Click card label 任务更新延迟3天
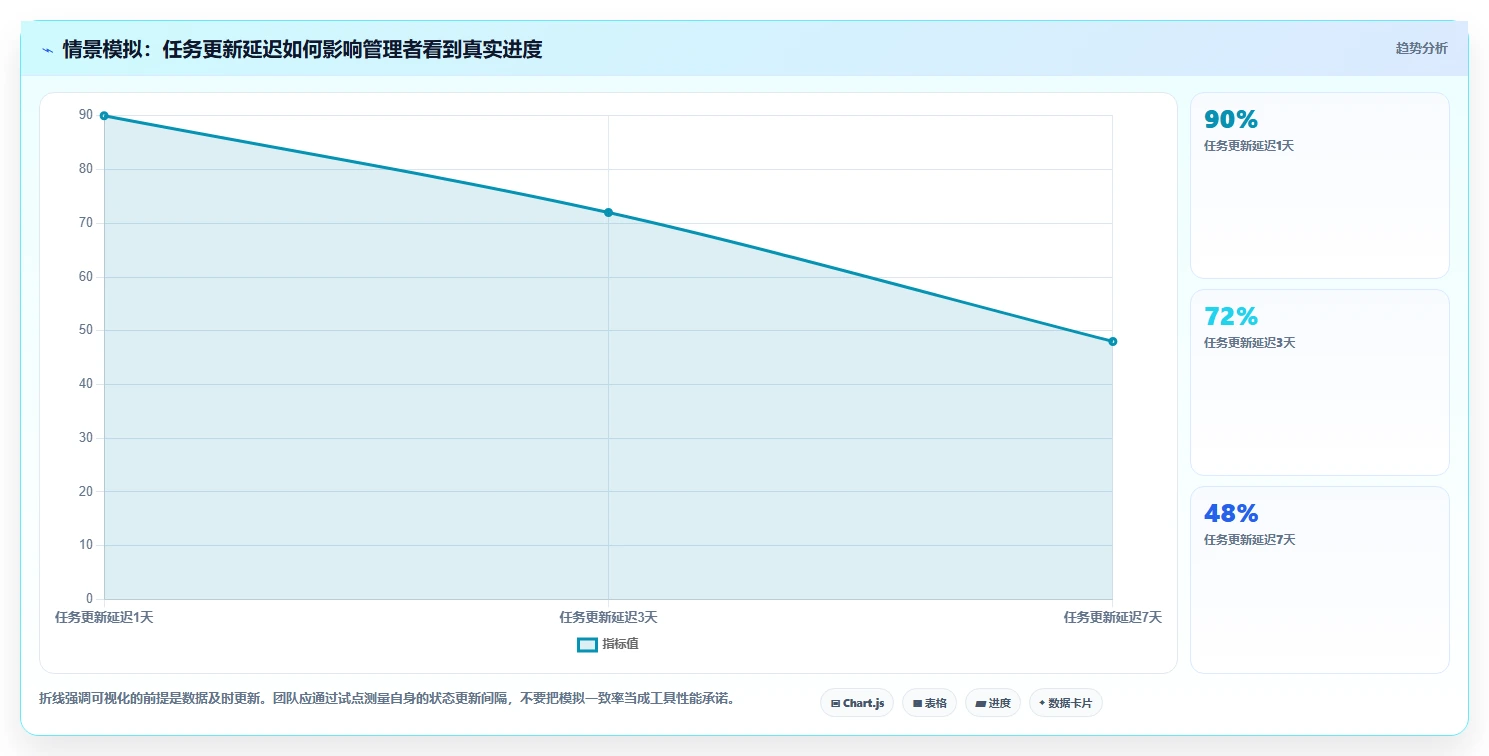This screenshot has width=1489, height=756. click(x=1249, y=343)
